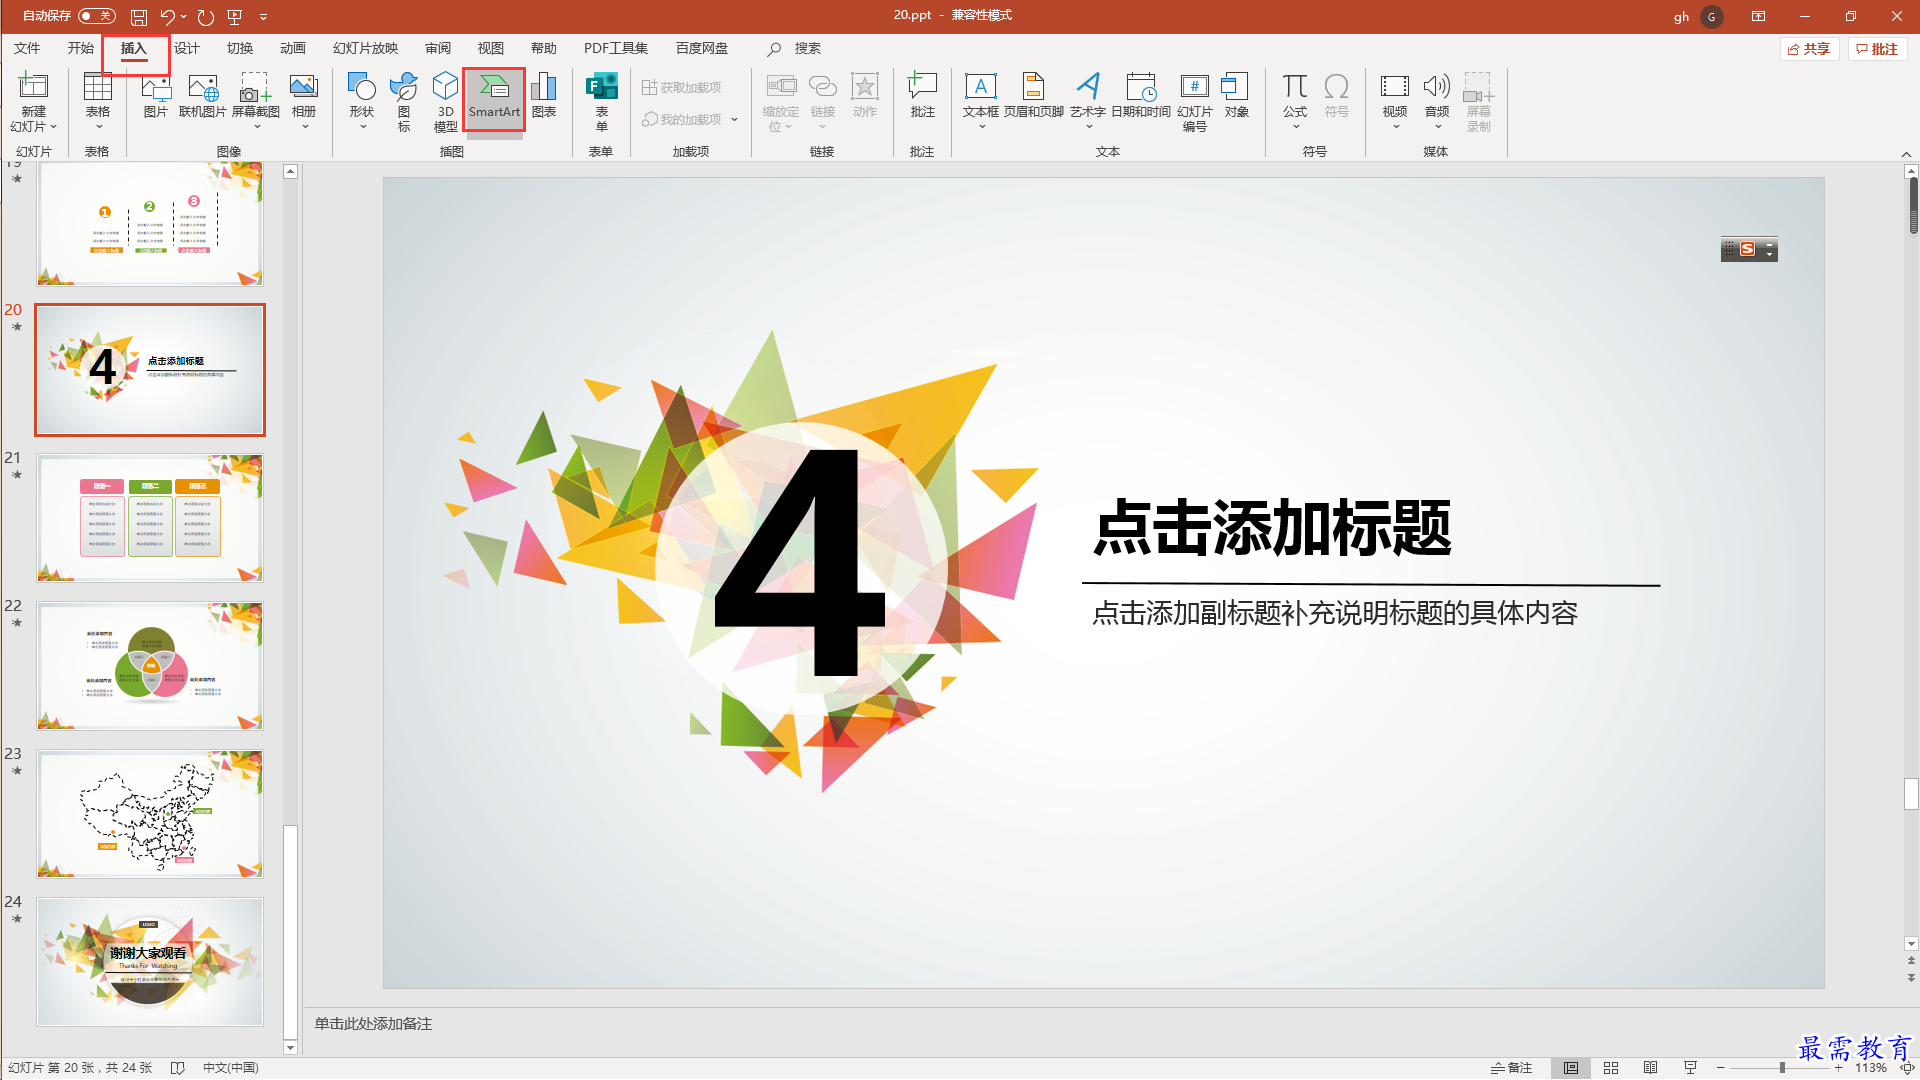Image resolution: width=1920 pixels, height=1080 pixels.
Task: Click the Undo icon
Action: [168, 17]
